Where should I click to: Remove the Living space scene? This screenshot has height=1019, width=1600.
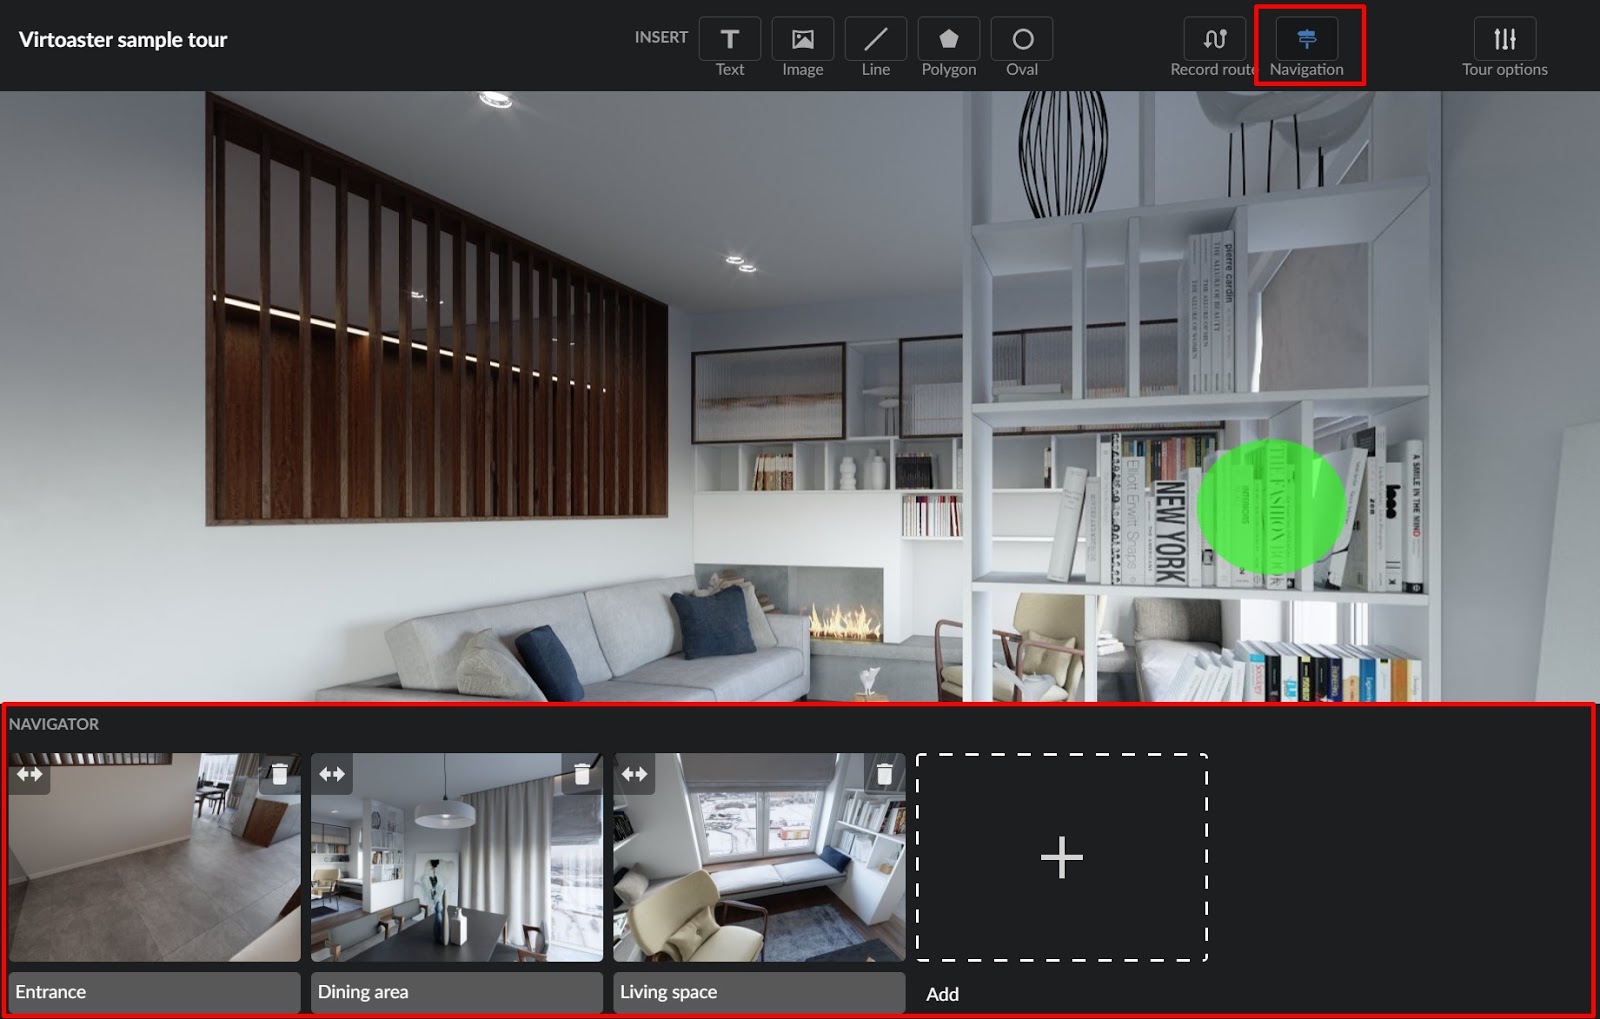pyautogui.click(x=884, y=774)
